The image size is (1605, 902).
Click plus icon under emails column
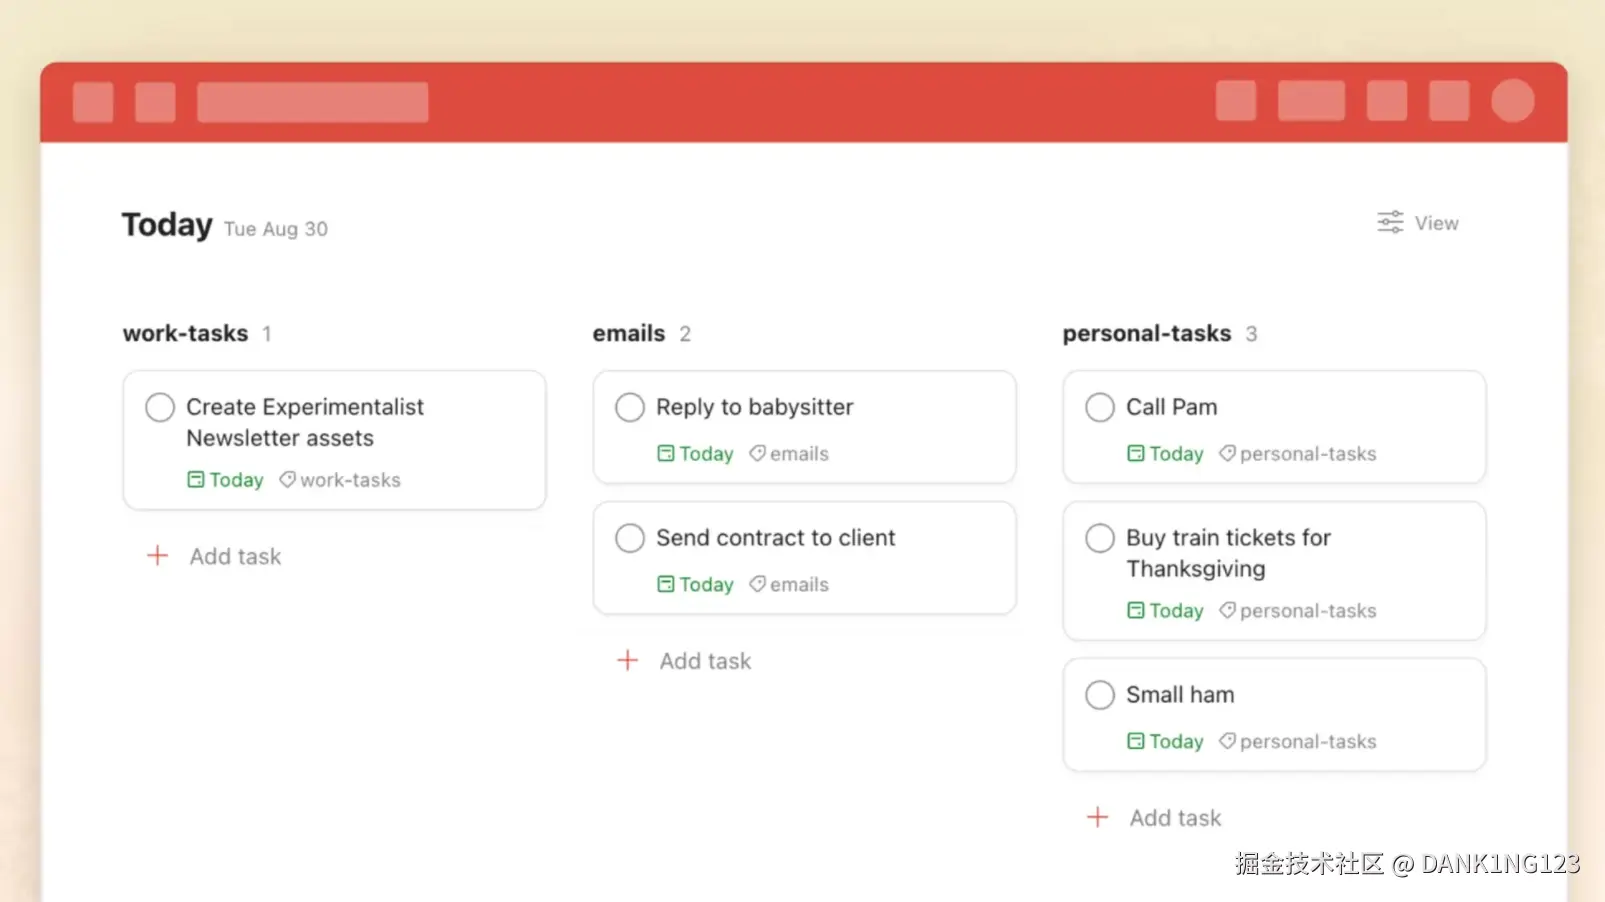tap(628, 660)
